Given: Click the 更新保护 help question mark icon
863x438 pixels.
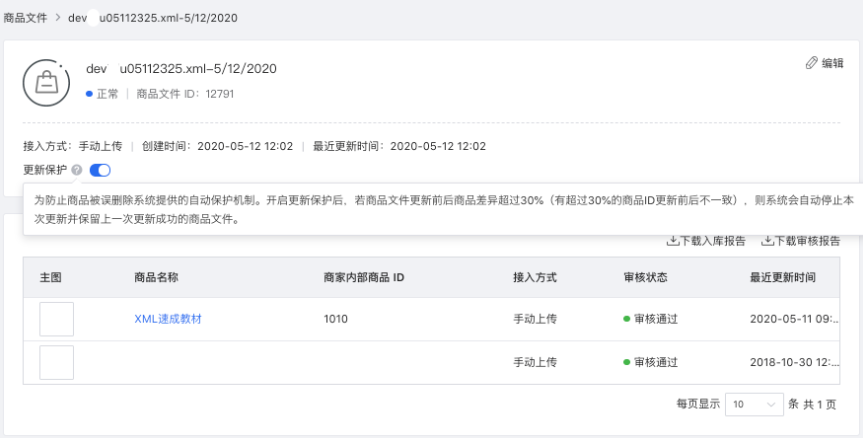Looking at the screenshot, I should pyautogui.click(x=77, y=170).
